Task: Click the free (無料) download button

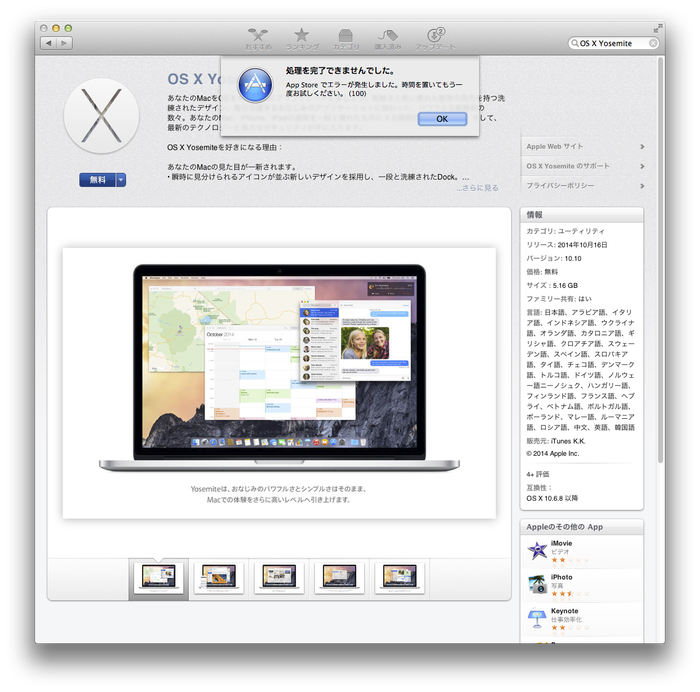Action: [97, 180]
